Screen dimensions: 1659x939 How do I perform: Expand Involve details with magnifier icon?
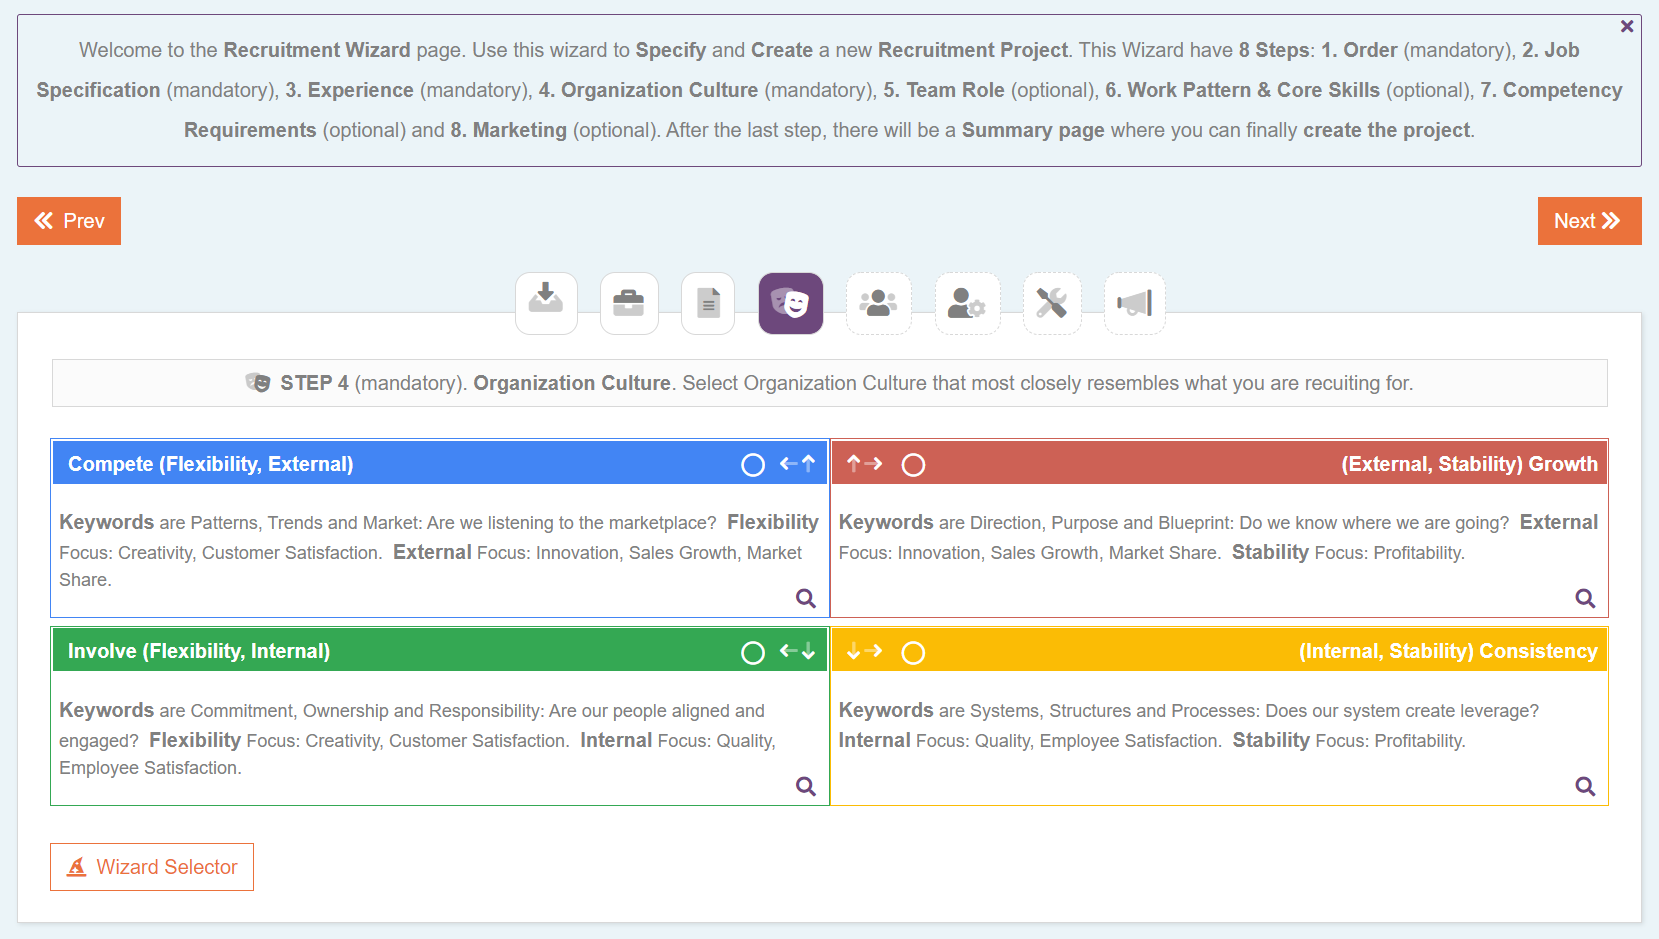(806, 786)
